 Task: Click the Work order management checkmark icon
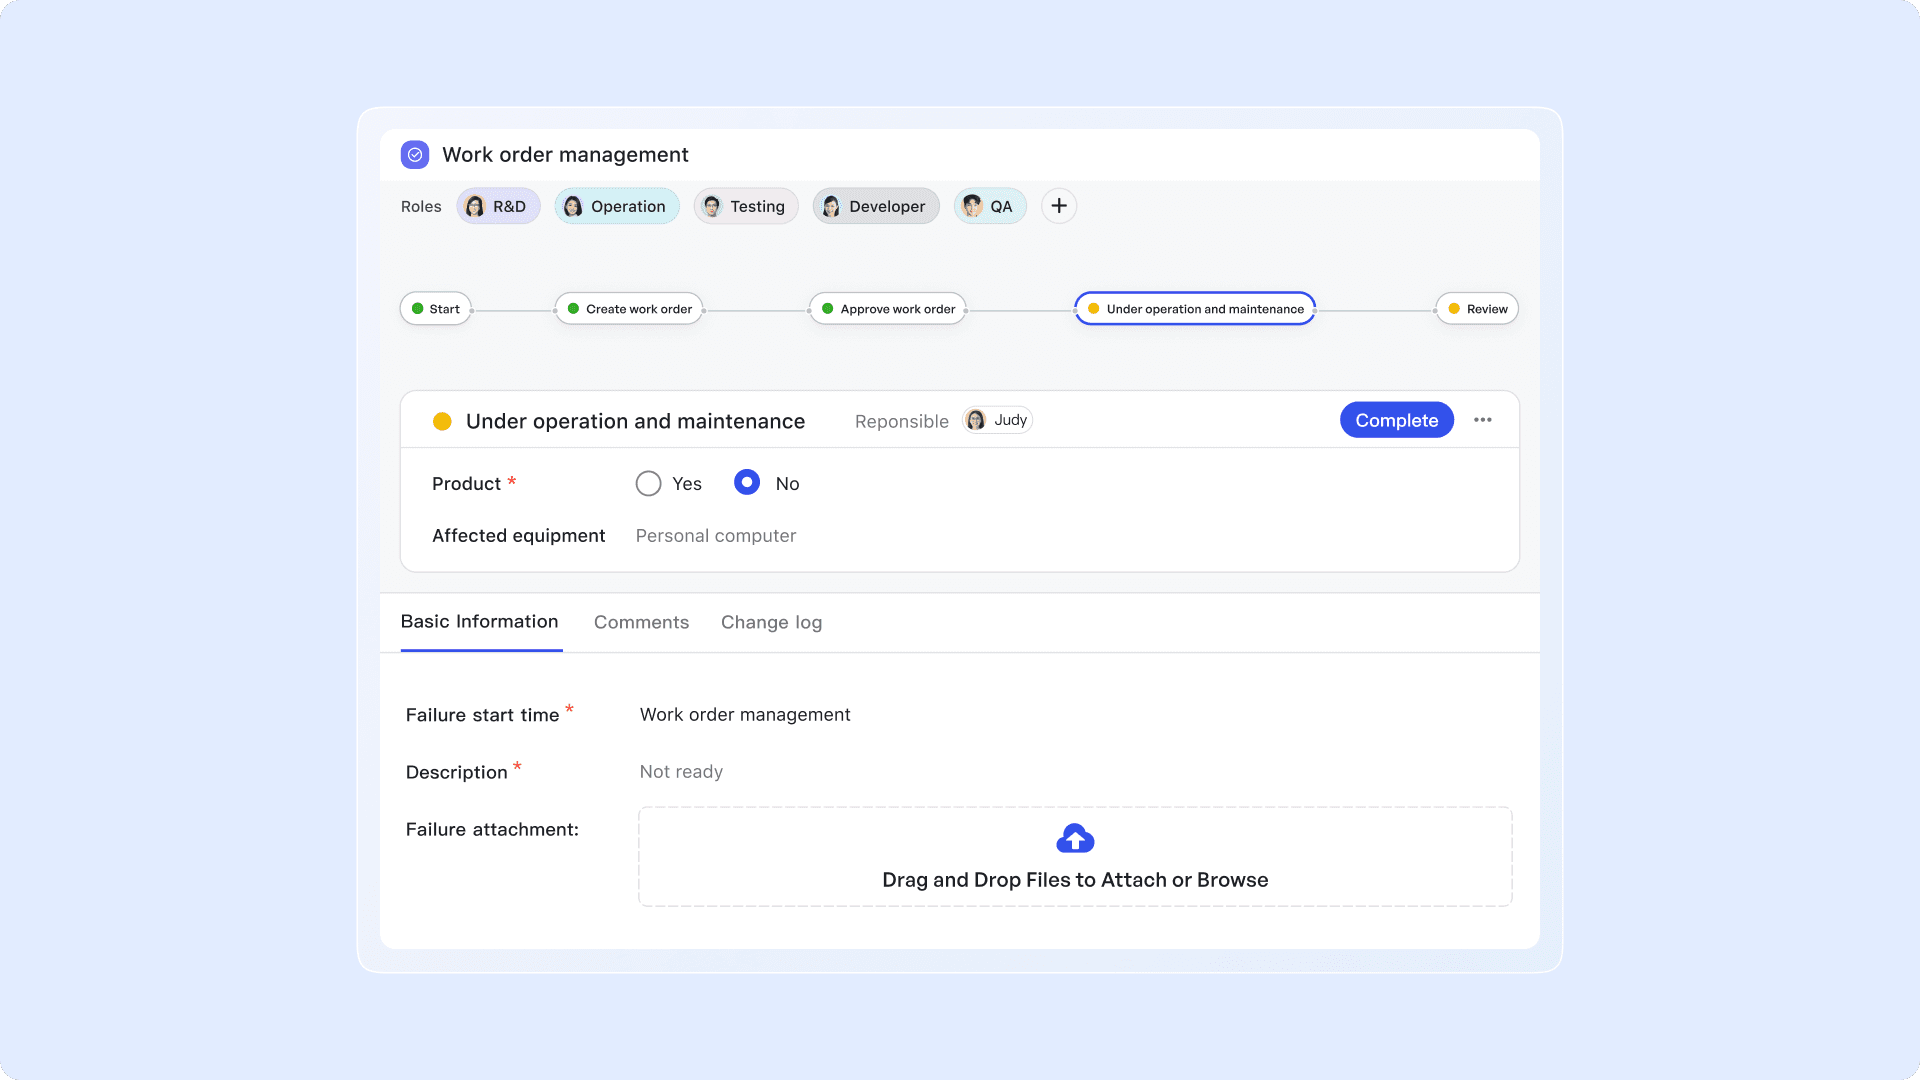(415, 154)
